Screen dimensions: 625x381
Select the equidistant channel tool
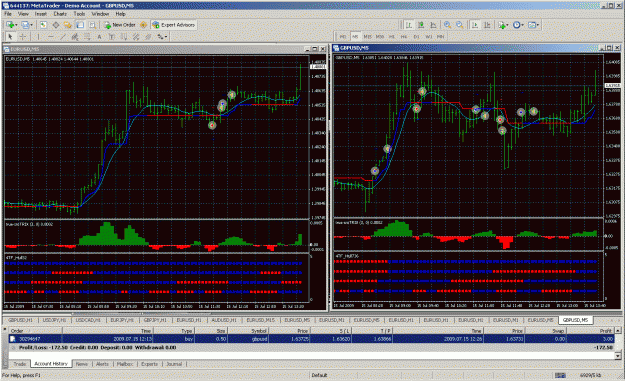[75, 37]
